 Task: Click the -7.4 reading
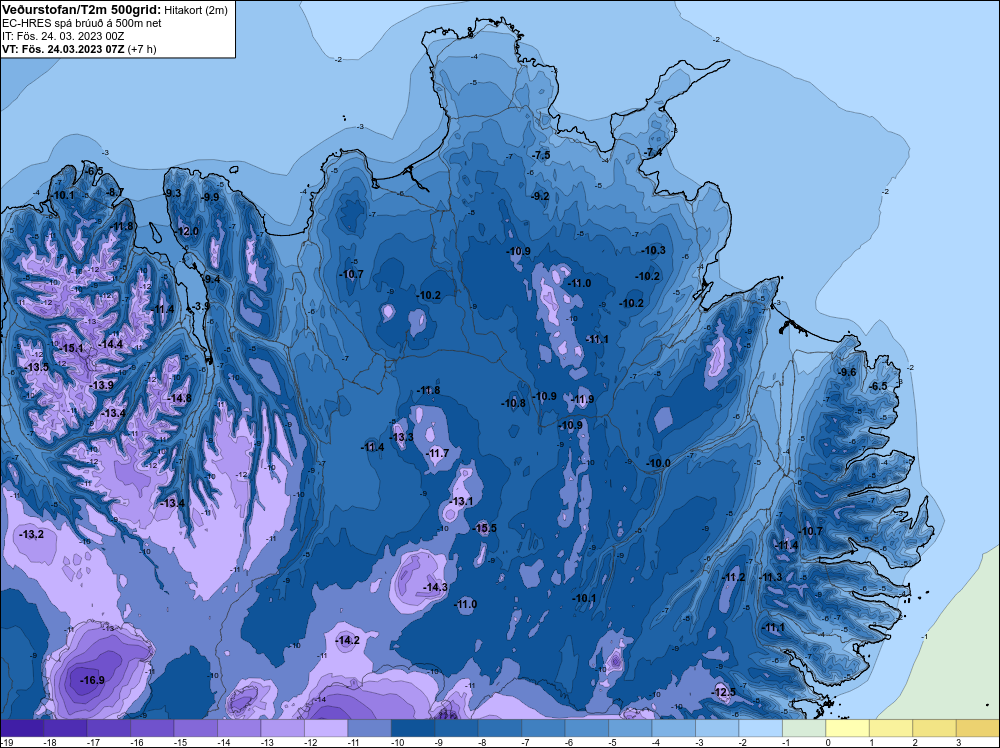[x=653, y=152]
